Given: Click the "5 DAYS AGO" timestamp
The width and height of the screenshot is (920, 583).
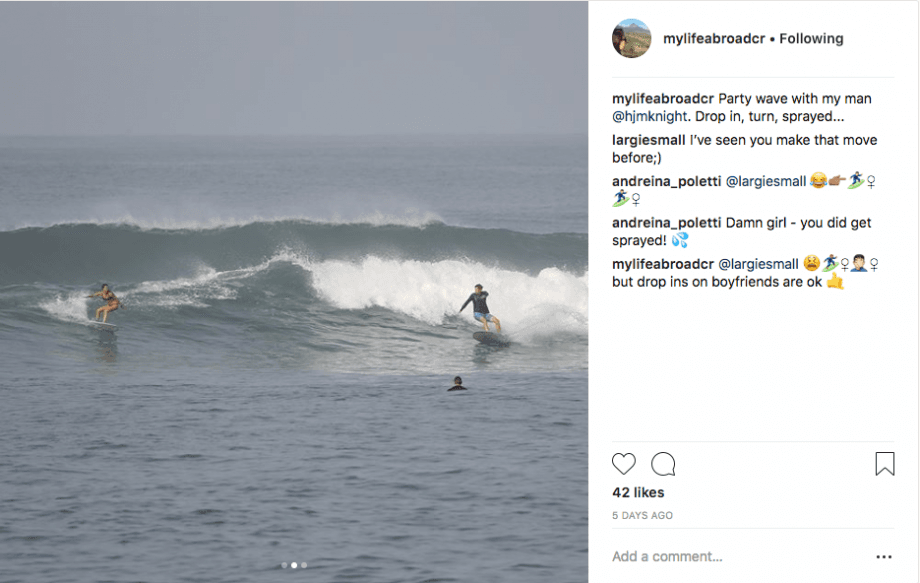Looking at the screenshot, I should [x=641, y=515].
